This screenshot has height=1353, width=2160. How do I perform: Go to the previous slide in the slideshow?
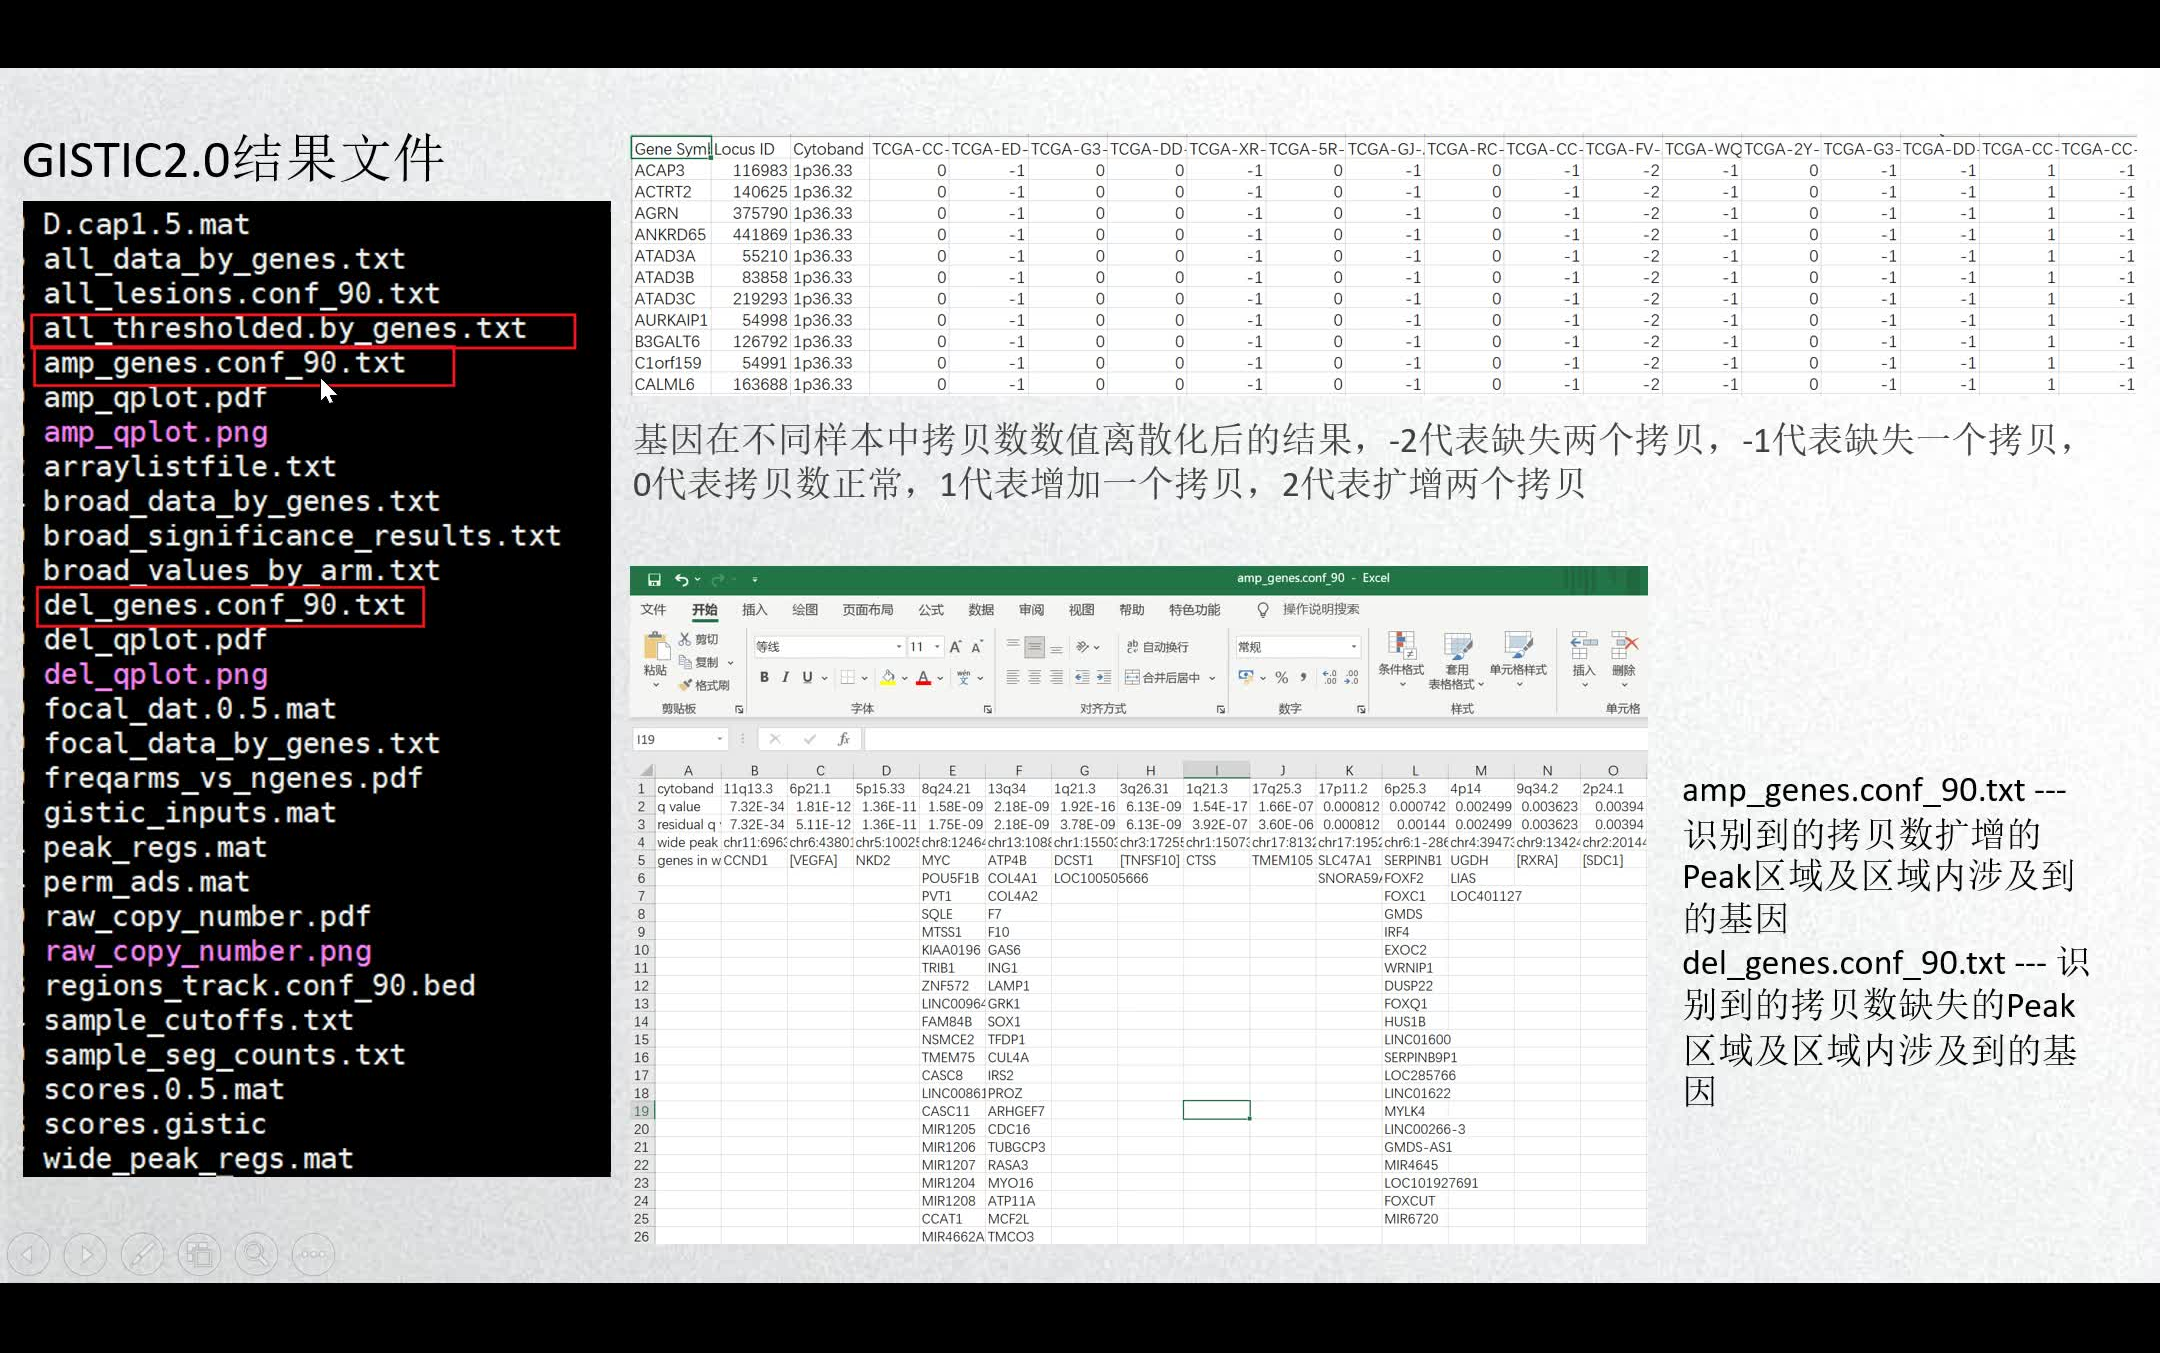point(29,1254)
